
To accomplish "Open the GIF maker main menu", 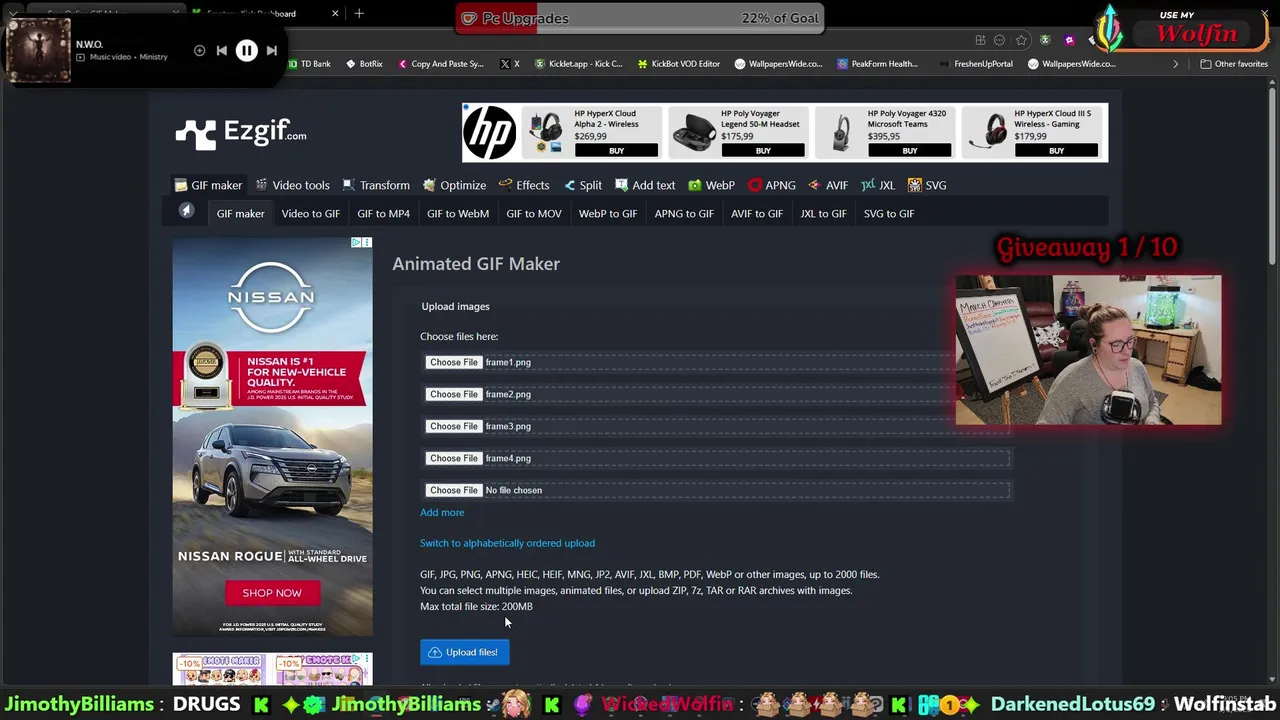I will (208, 185).
